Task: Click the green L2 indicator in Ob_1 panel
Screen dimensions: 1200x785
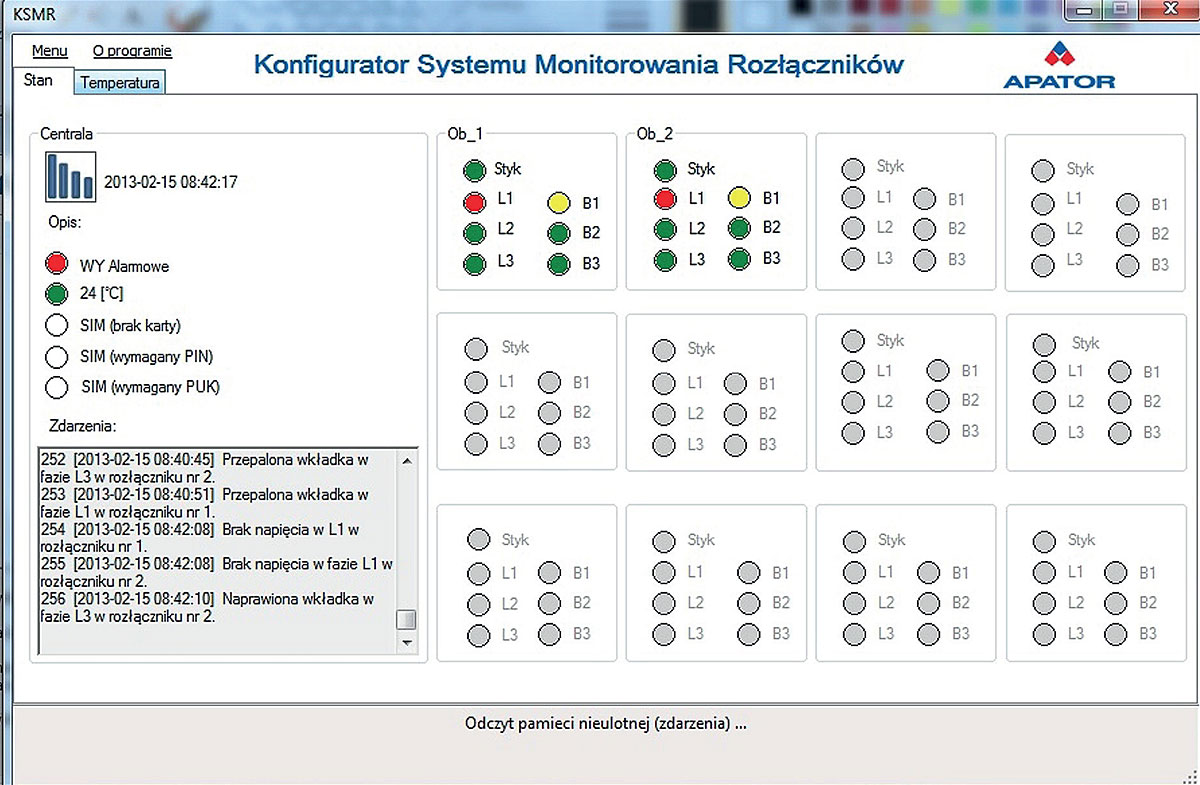Action: point(473,230)
